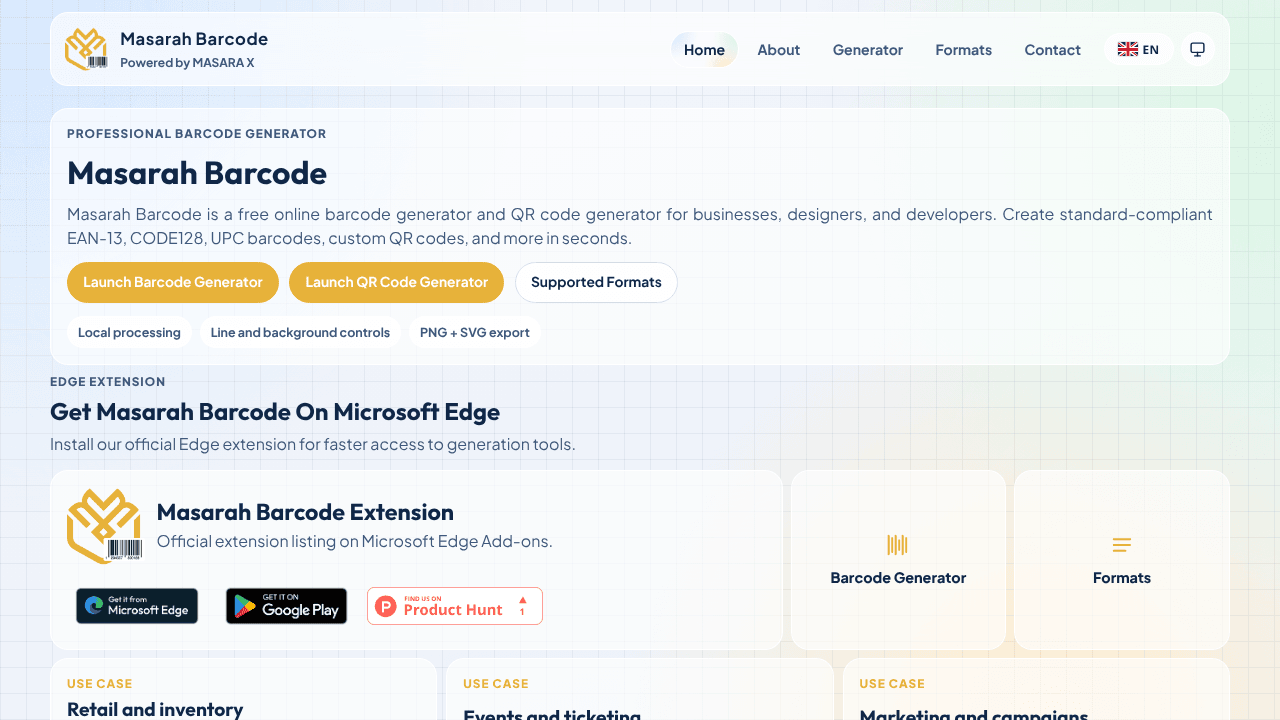This screenshot has height=720, width=1280.
Task: Click the Formats list icon card
Action: tap(1122, 560)
